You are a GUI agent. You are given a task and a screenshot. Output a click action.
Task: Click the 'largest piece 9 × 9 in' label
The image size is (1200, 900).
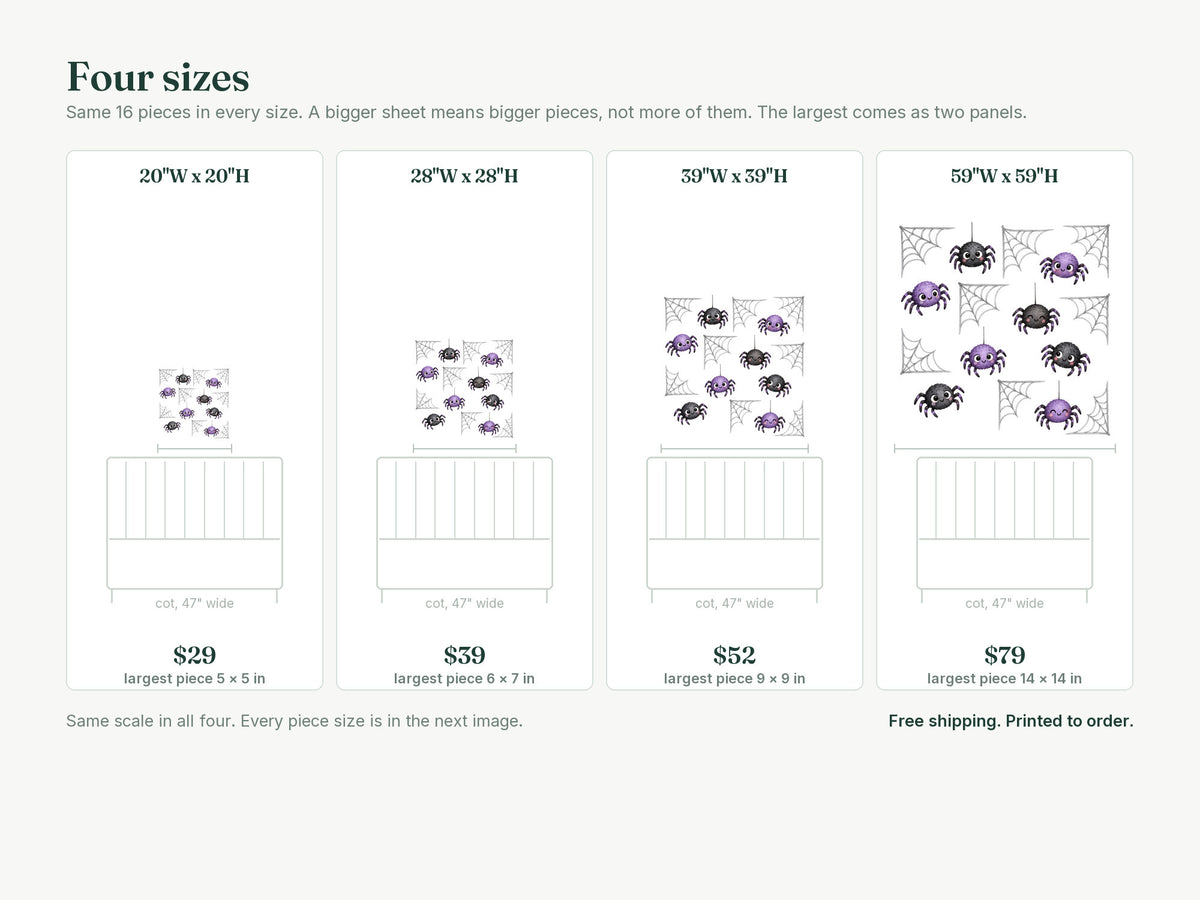(734, 679)
